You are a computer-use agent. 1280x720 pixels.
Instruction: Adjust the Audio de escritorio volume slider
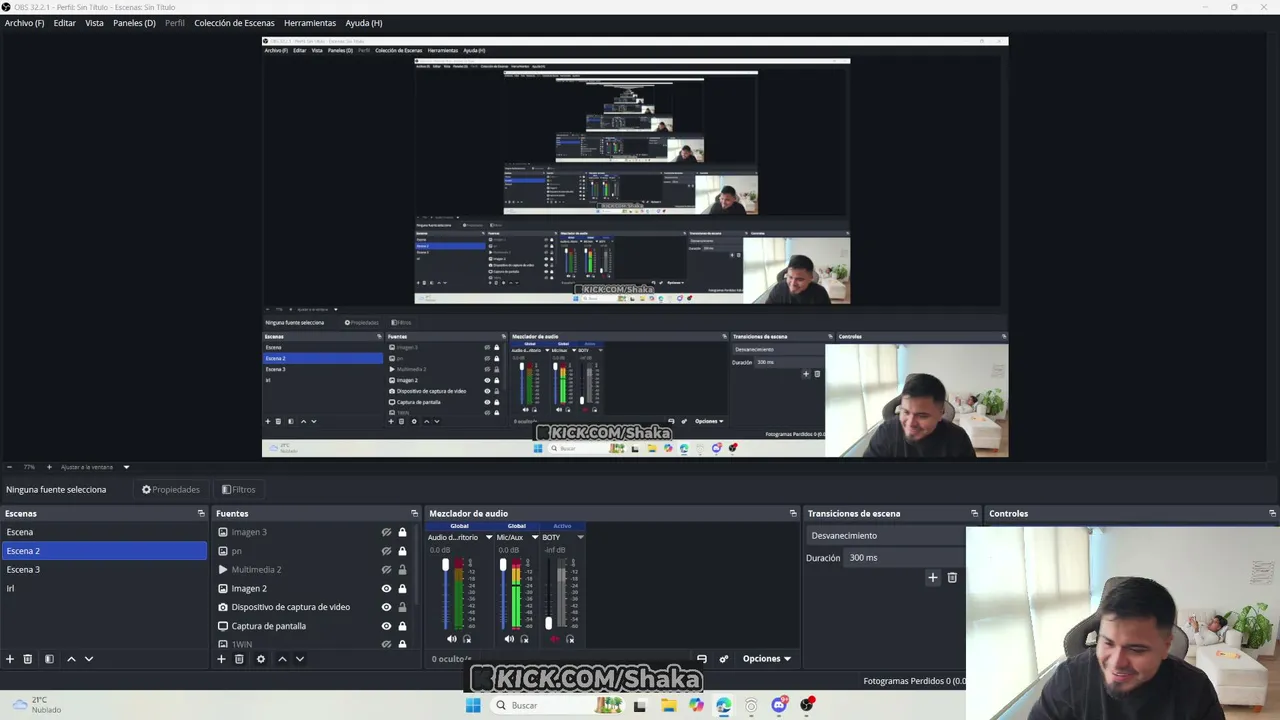[x=446, y=566]
